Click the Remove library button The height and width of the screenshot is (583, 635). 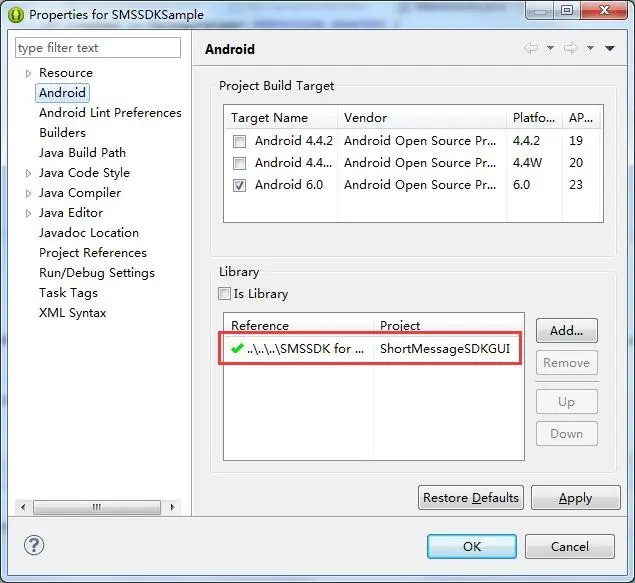click(567, 363)
